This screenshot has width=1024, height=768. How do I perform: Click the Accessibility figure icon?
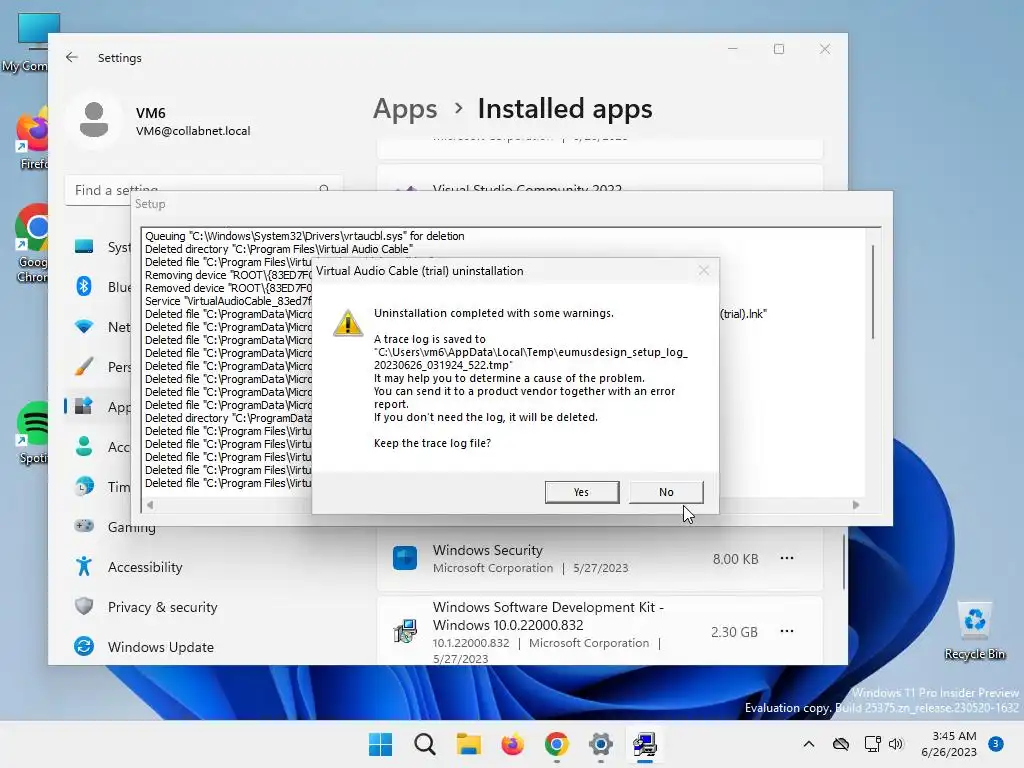[84, 566]
